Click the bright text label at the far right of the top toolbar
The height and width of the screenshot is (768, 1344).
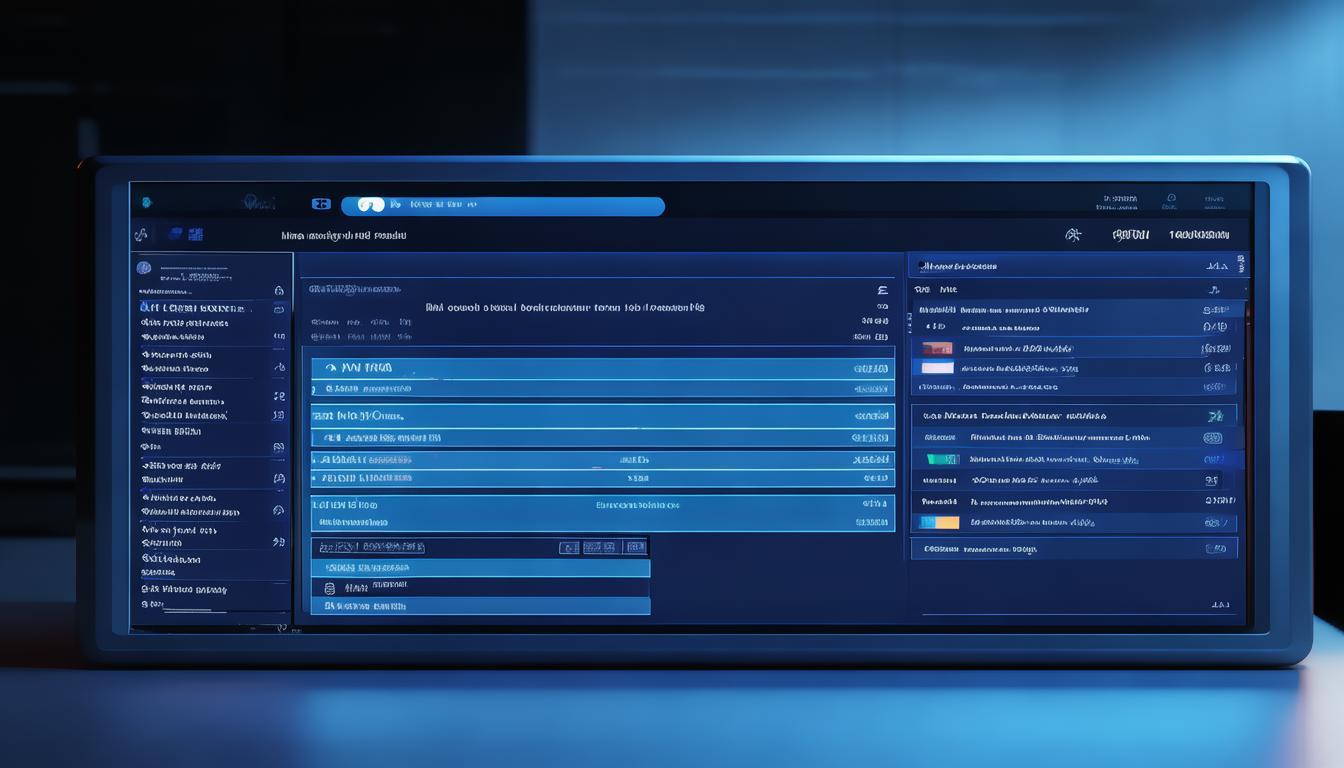(x=1198, y=235)
